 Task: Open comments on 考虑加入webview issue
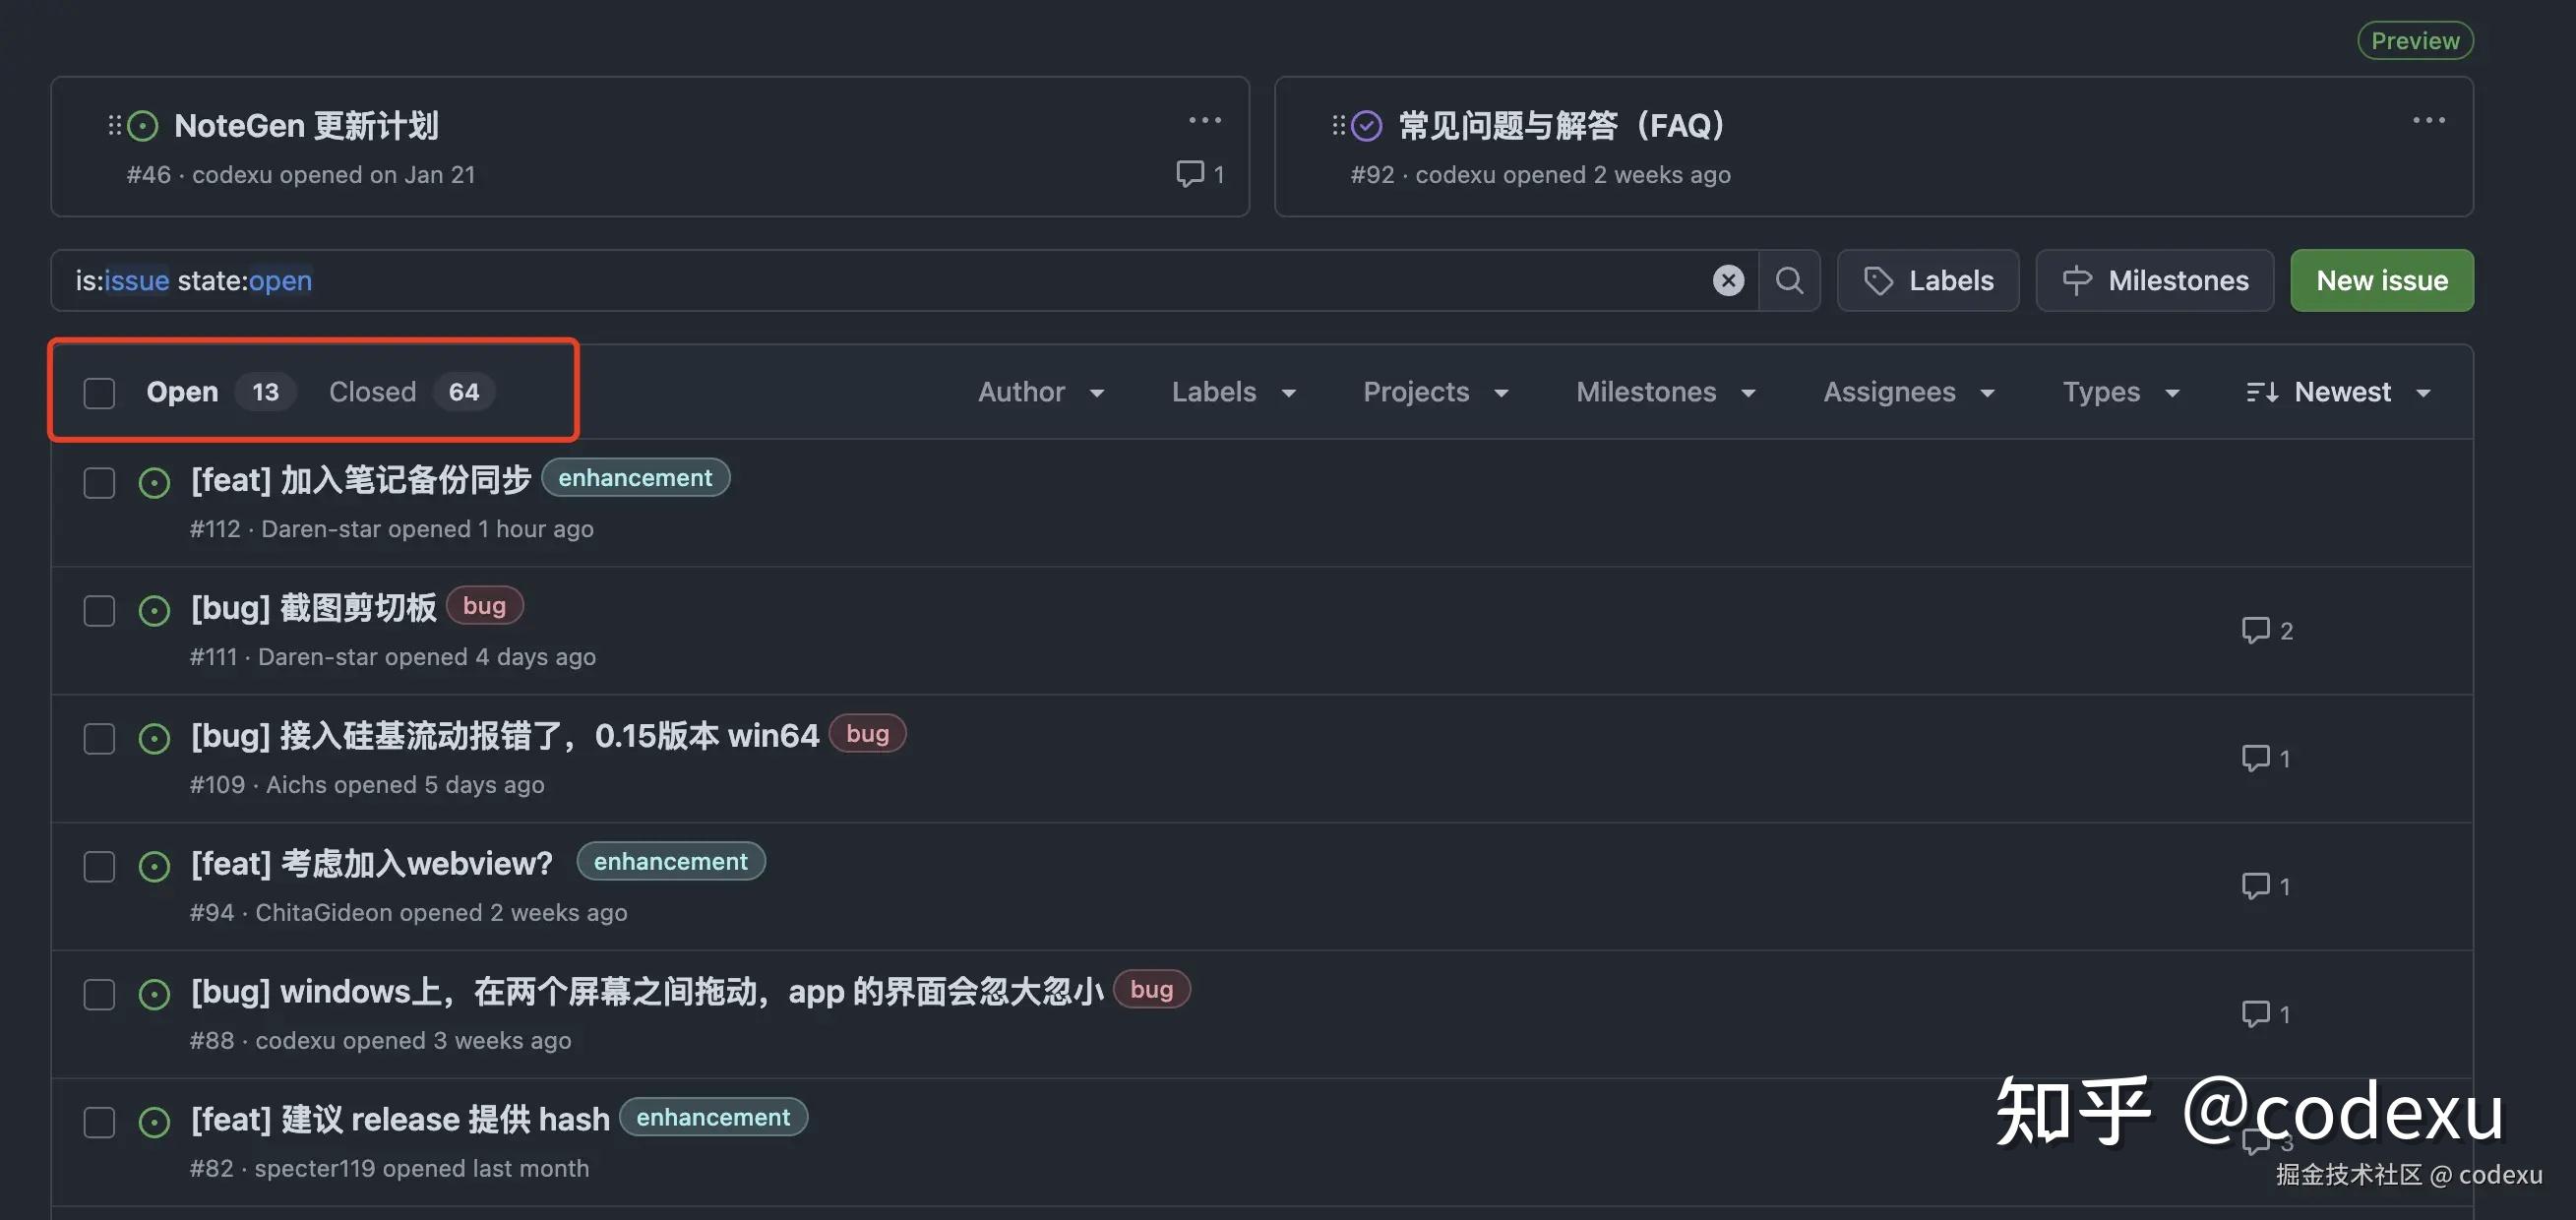(2266, 887)
